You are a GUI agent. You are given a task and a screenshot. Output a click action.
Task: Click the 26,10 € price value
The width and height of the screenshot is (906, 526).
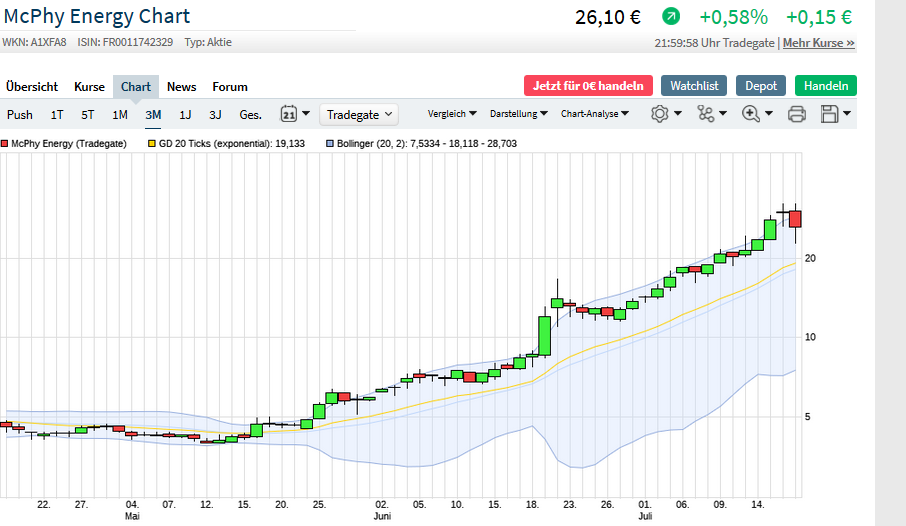(608, 17)
